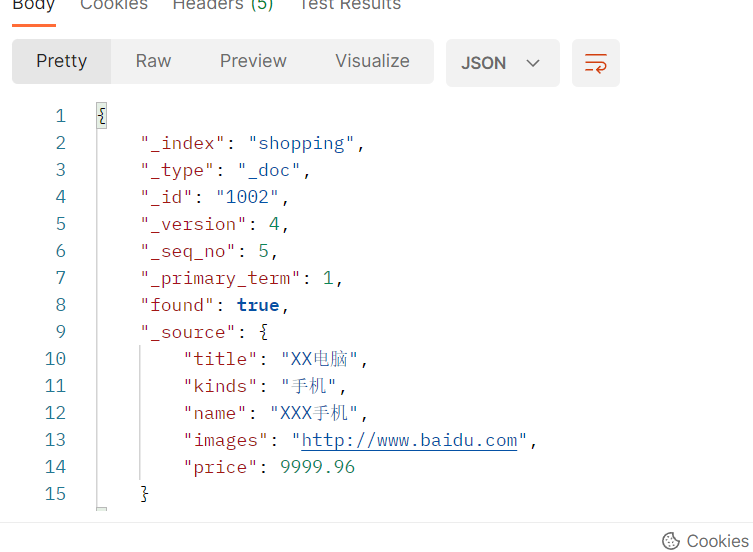The width and height of the screenshot is (753, 552).
Task: Switch to the Body tab
Action: (34, 5)
